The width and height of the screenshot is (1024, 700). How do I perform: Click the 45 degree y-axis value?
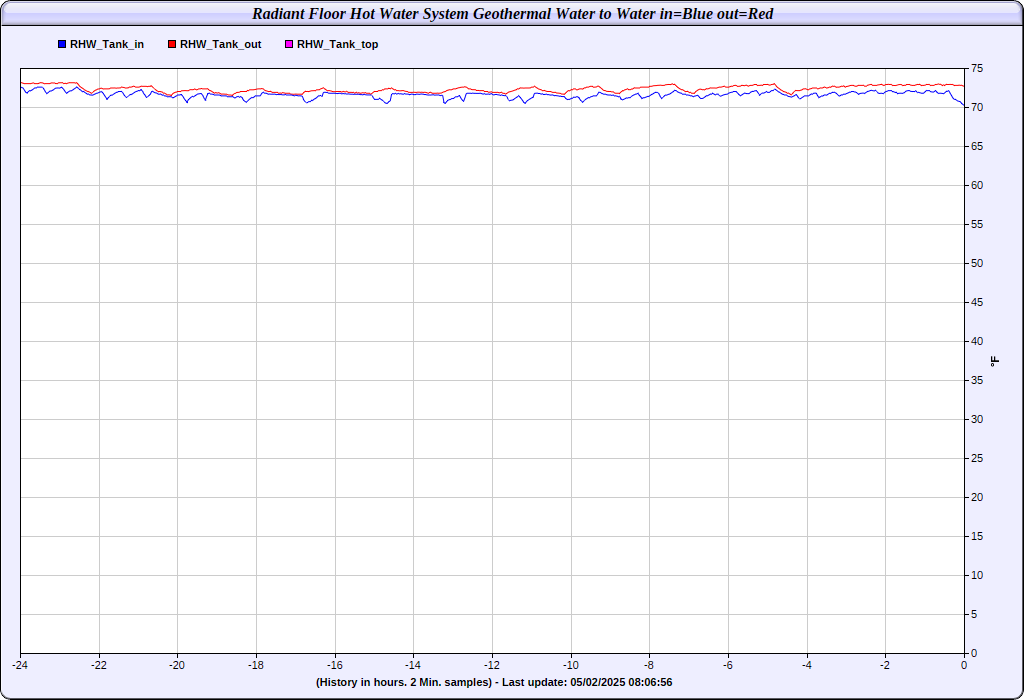click(977, 302)
